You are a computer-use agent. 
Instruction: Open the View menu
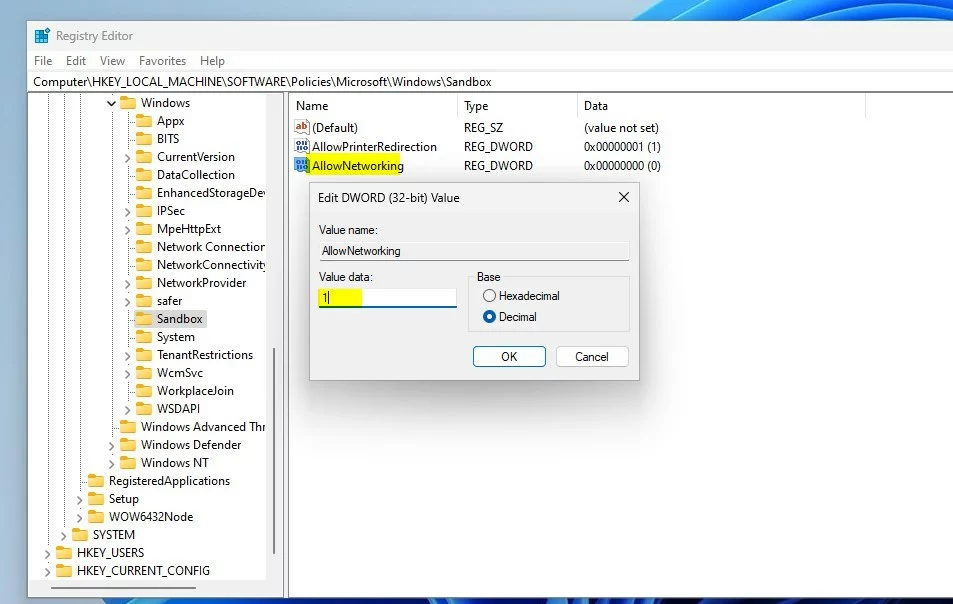[x=112, y=61]
